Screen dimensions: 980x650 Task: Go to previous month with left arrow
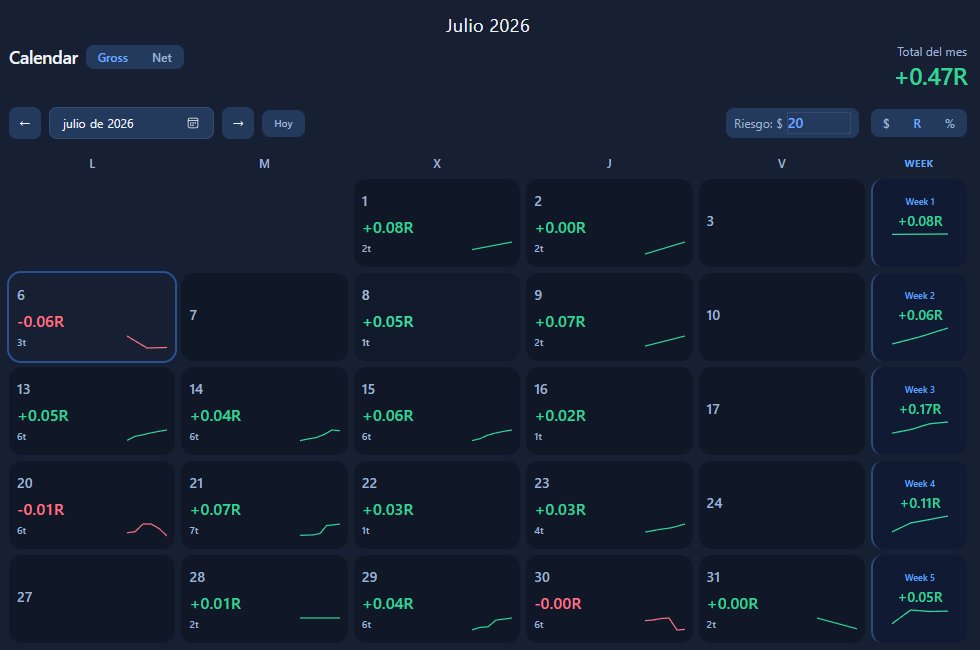coord(25,123)
